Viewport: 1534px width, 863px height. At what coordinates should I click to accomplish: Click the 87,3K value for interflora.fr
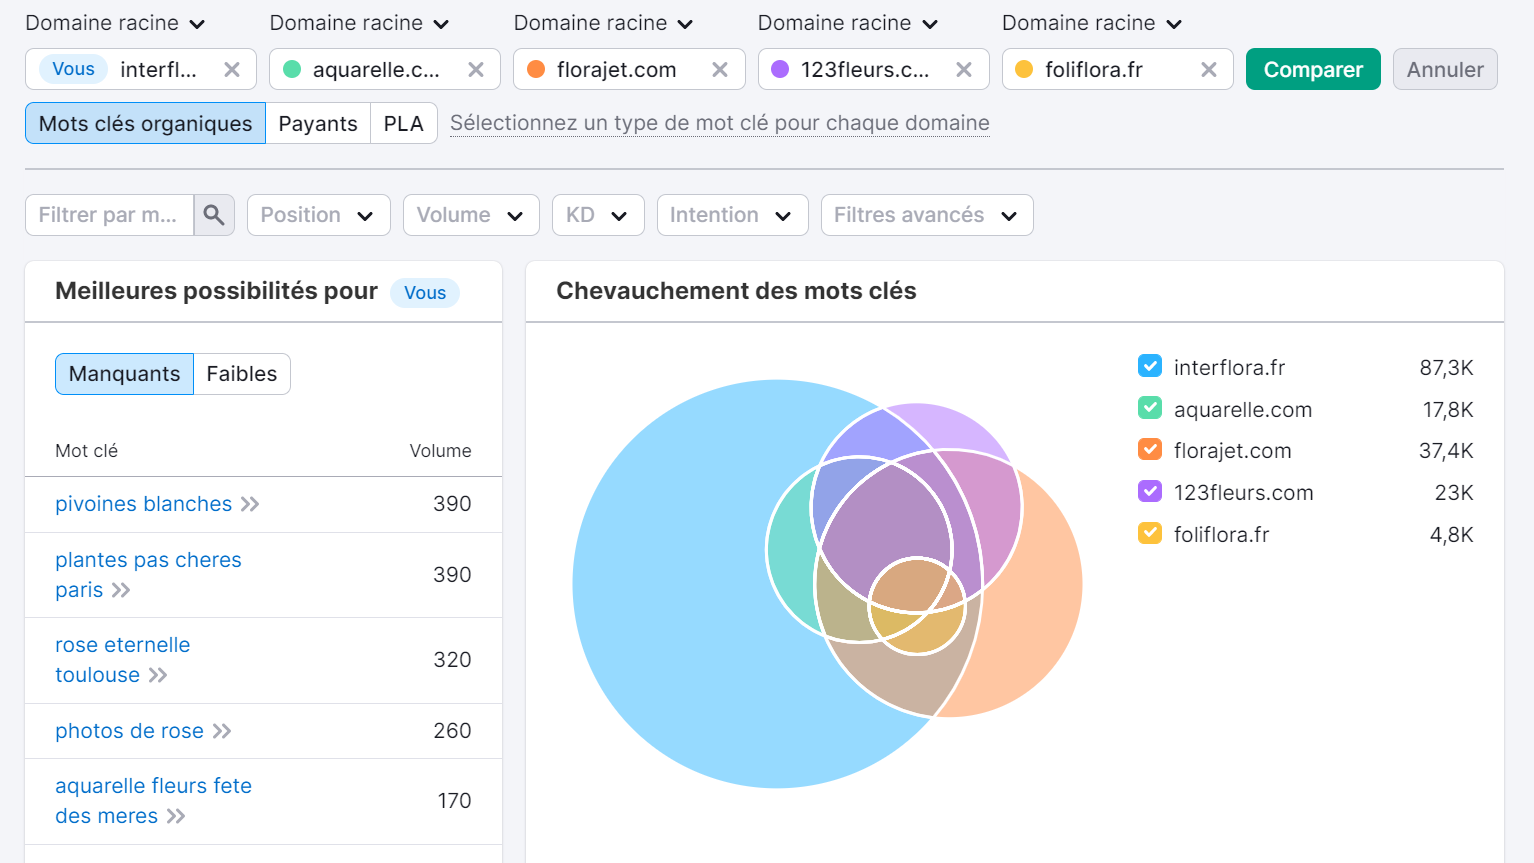(x=1446, y=367)
